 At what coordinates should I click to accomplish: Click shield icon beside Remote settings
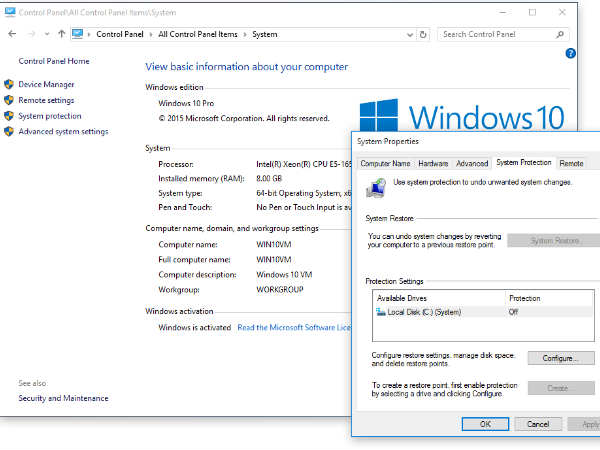pos(9,100)
